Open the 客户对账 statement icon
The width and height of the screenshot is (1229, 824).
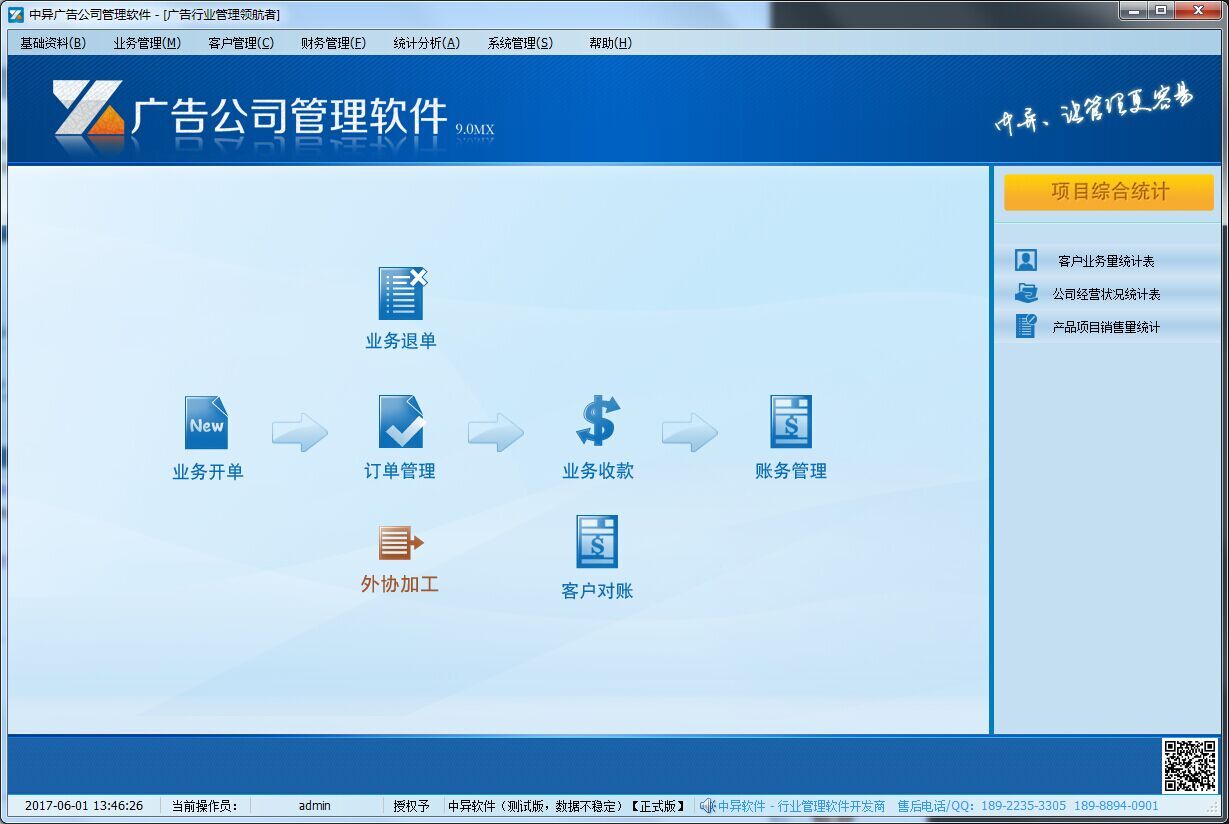tap(597, 542)
